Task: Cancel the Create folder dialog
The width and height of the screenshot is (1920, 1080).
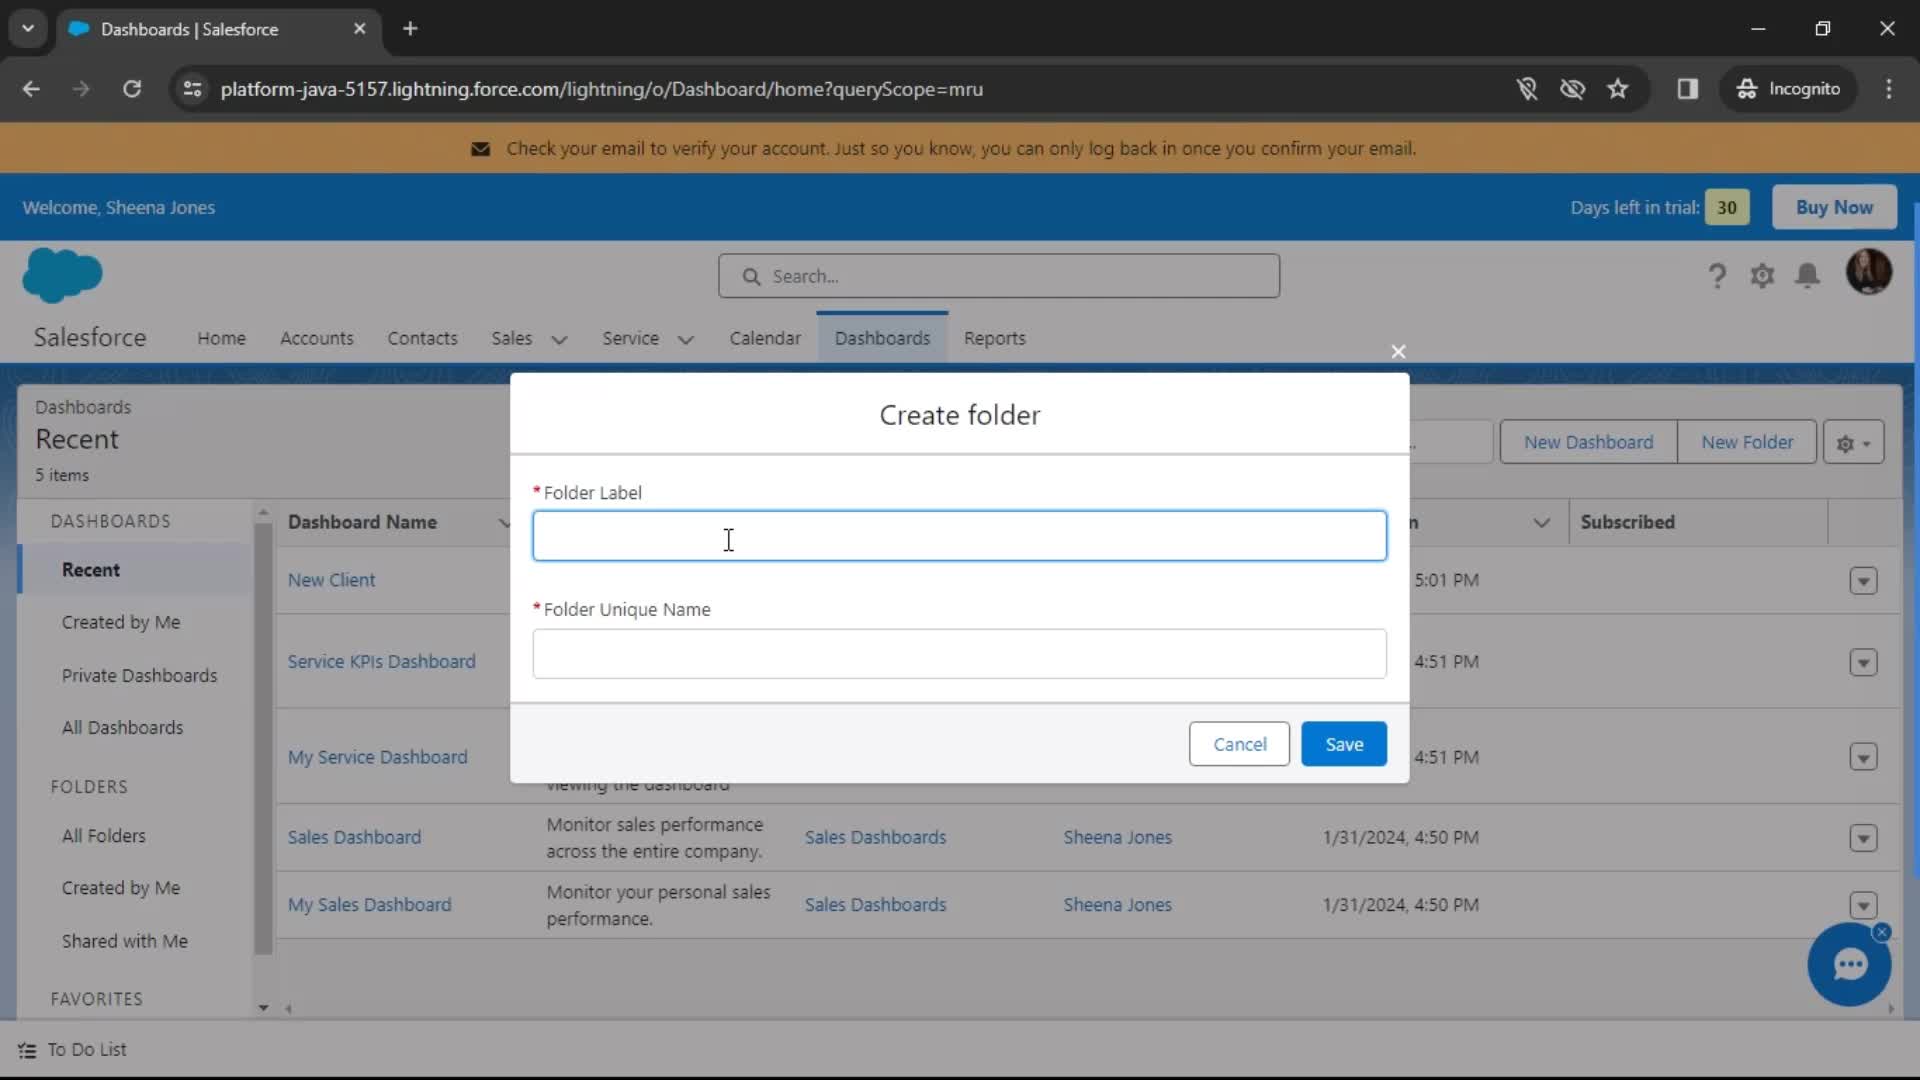Action: [x=1239, y=744]
